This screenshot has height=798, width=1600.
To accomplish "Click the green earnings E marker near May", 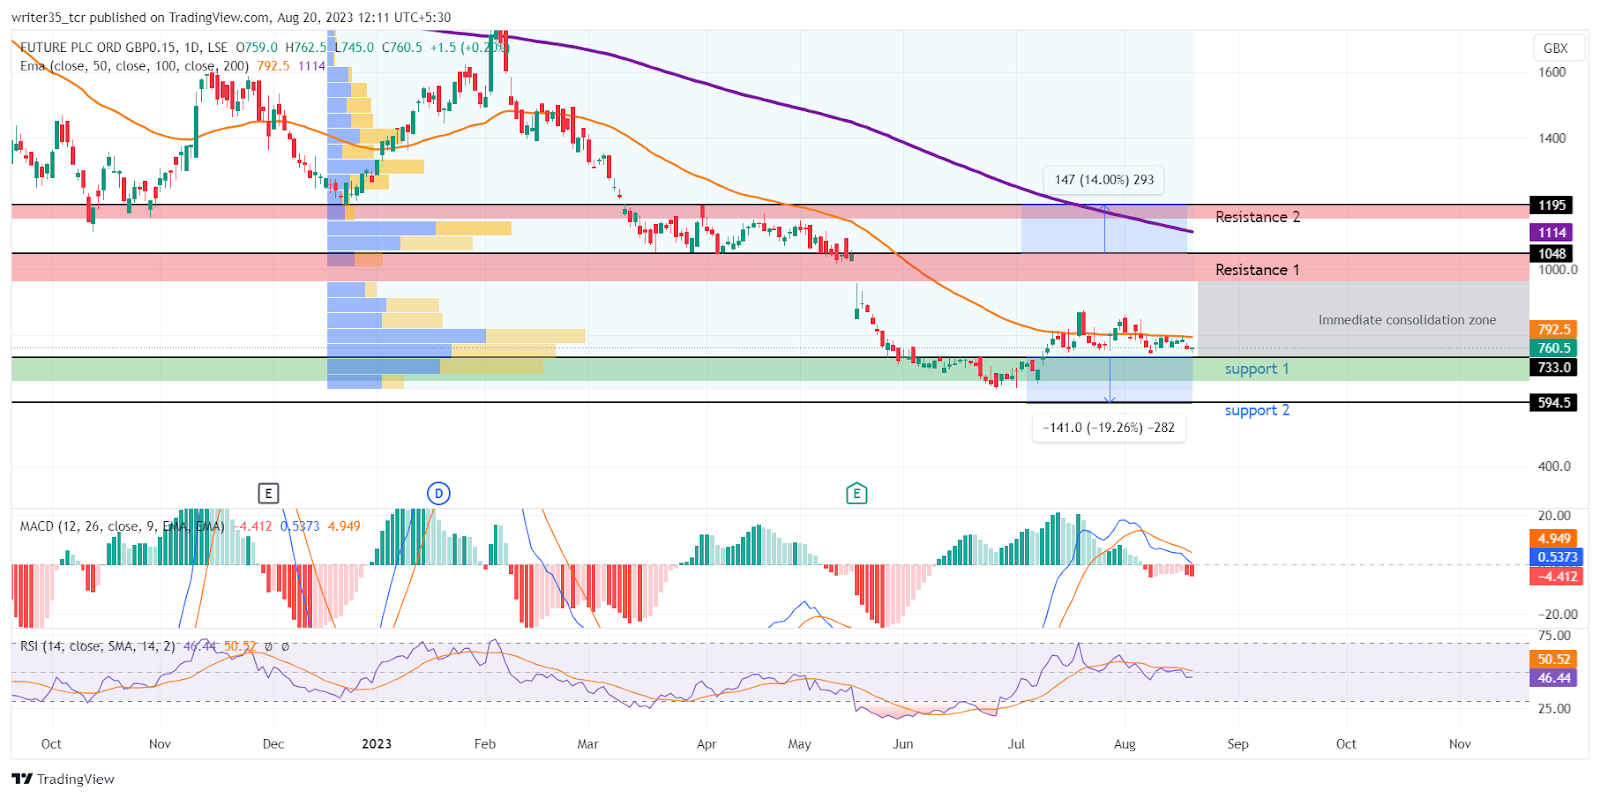I will click(x=856, y=493).
